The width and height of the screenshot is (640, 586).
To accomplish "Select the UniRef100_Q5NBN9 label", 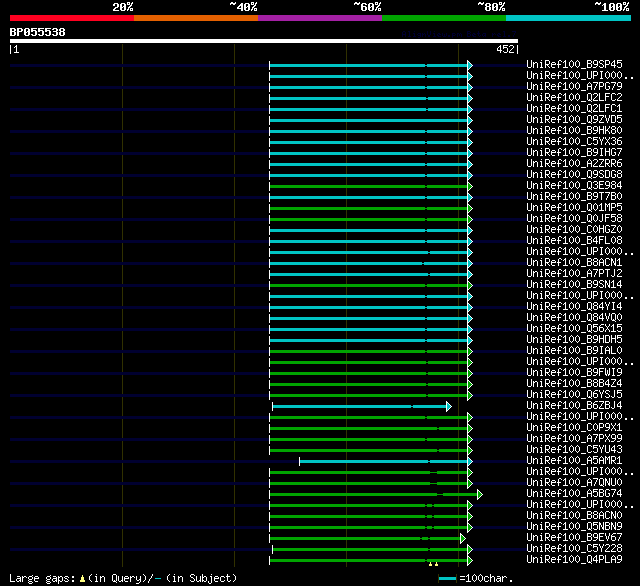I will tap(574, 527).
